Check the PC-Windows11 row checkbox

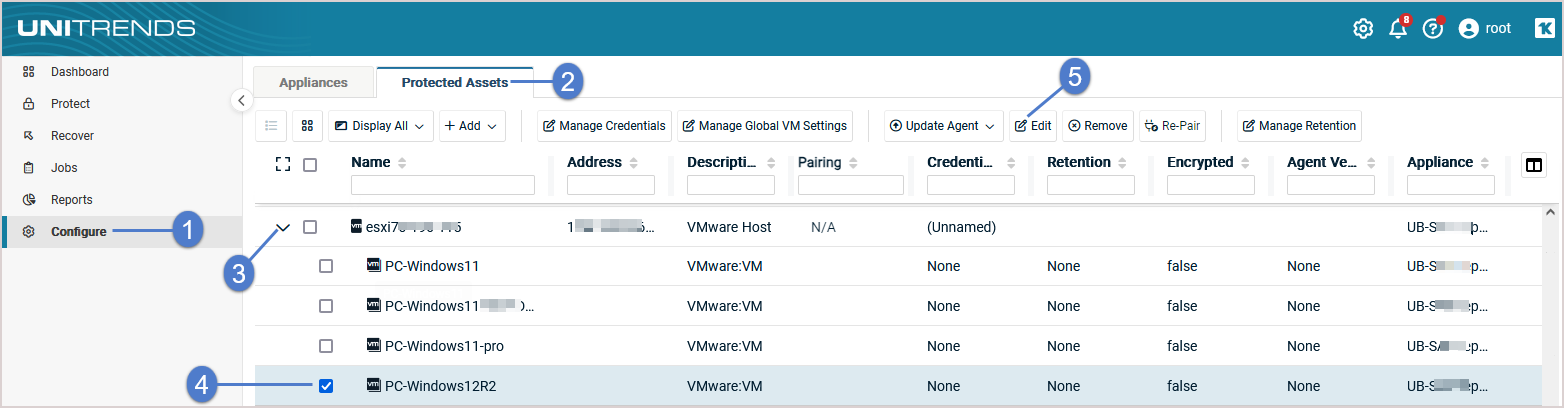(326, 266)
